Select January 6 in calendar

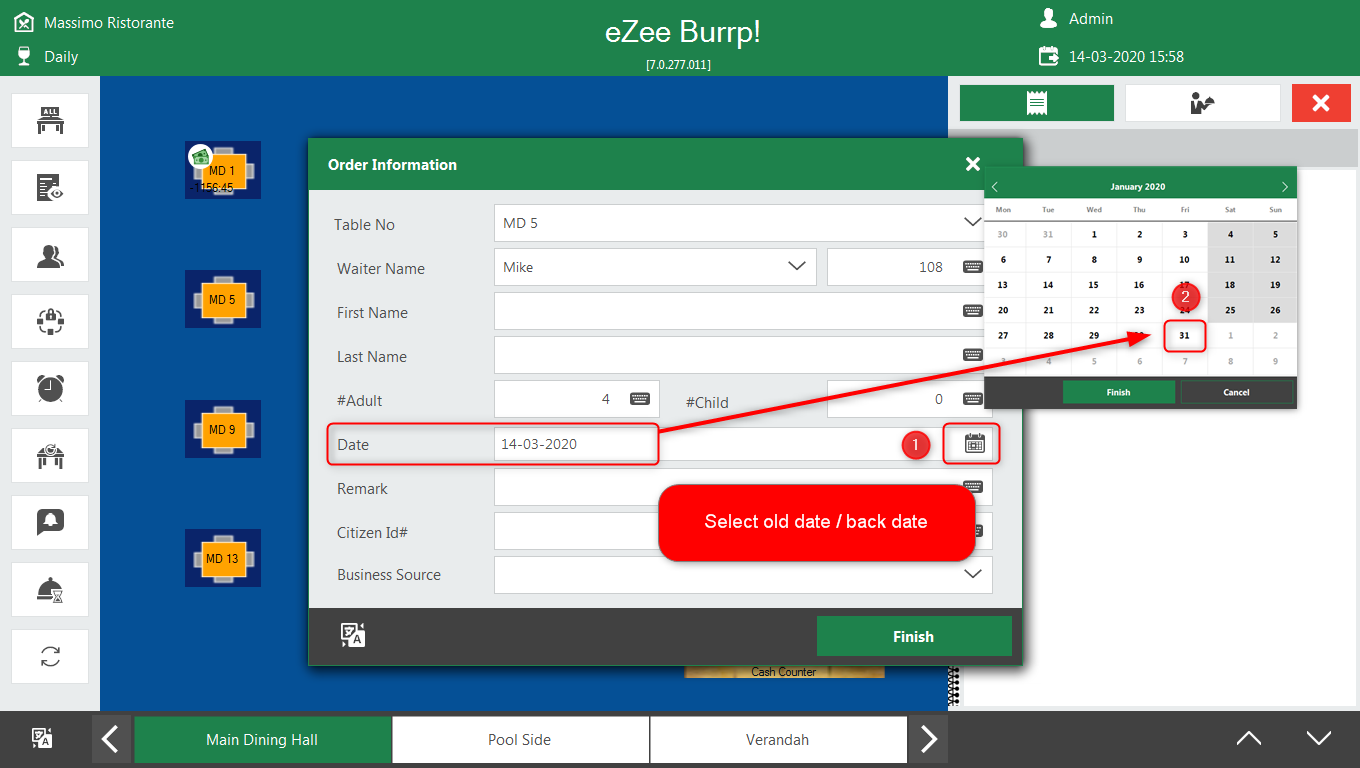coord(1003,260)
